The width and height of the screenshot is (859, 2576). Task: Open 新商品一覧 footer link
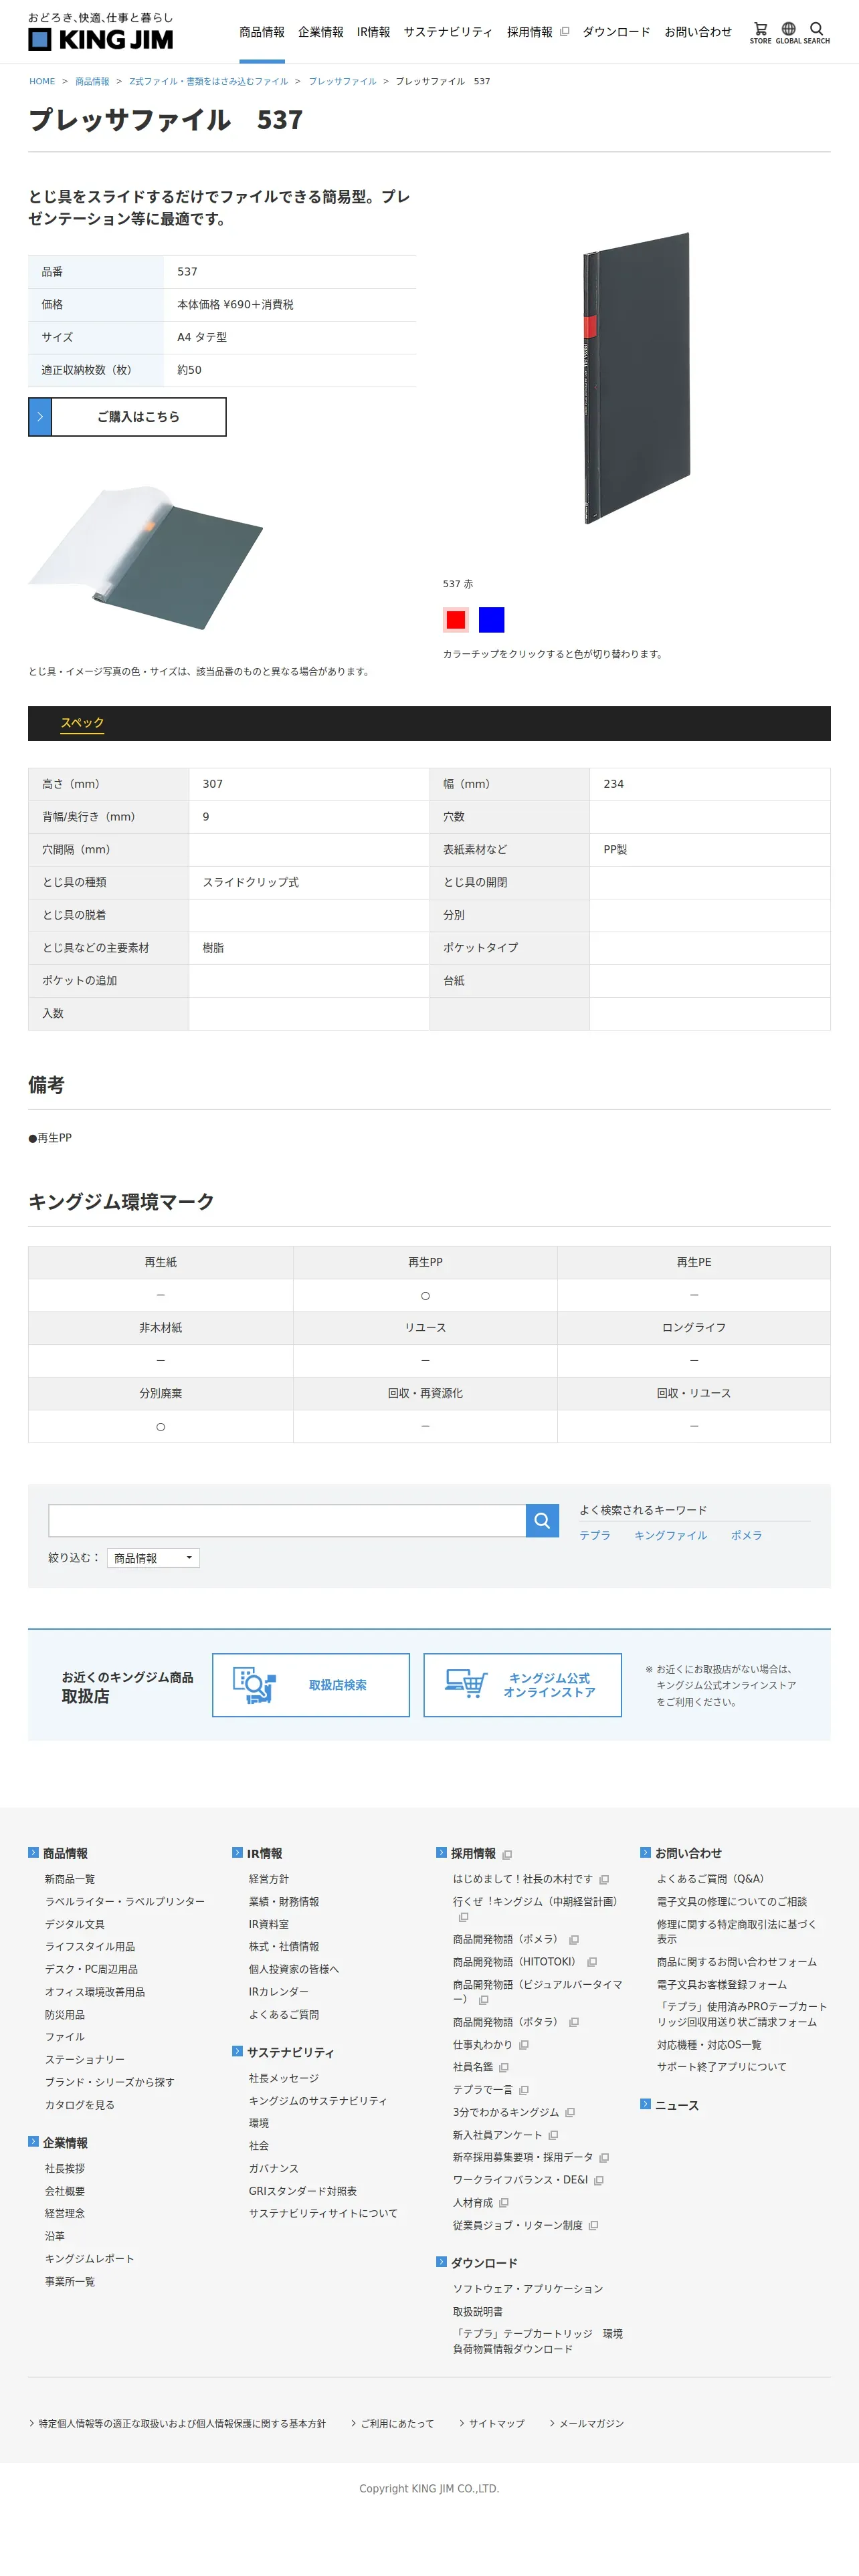point(70,1879)
